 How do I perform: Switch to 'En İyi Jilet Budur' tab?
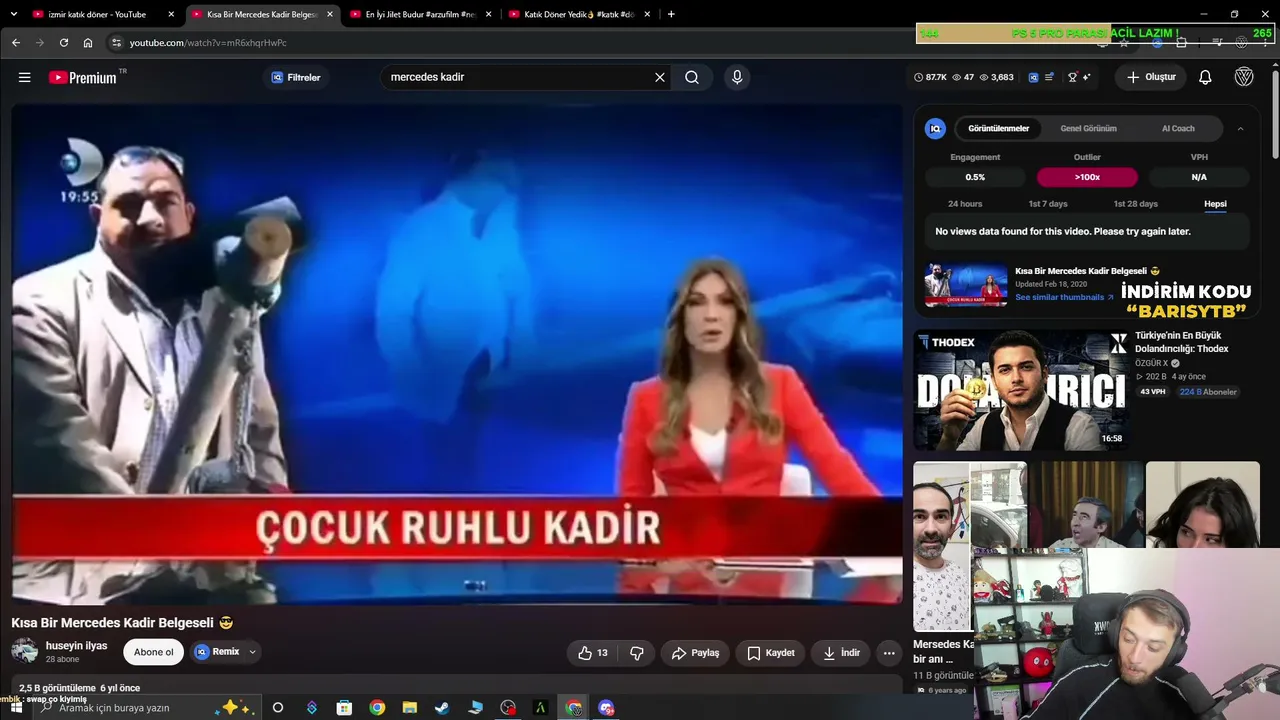[x=419, y=14]
